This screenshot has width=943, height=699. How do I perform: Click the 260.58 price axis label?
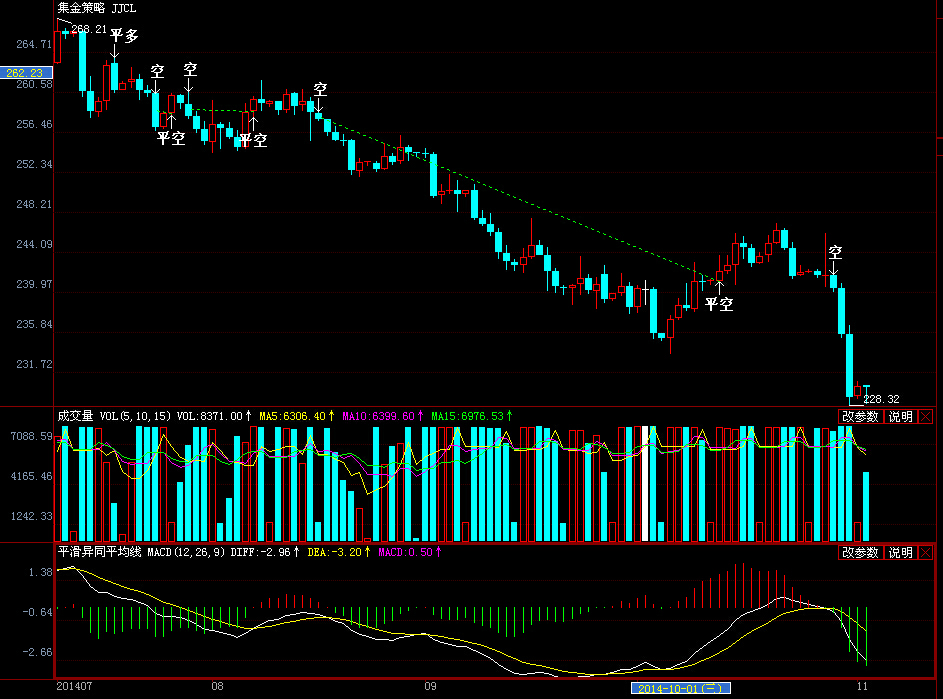[34, 84]
